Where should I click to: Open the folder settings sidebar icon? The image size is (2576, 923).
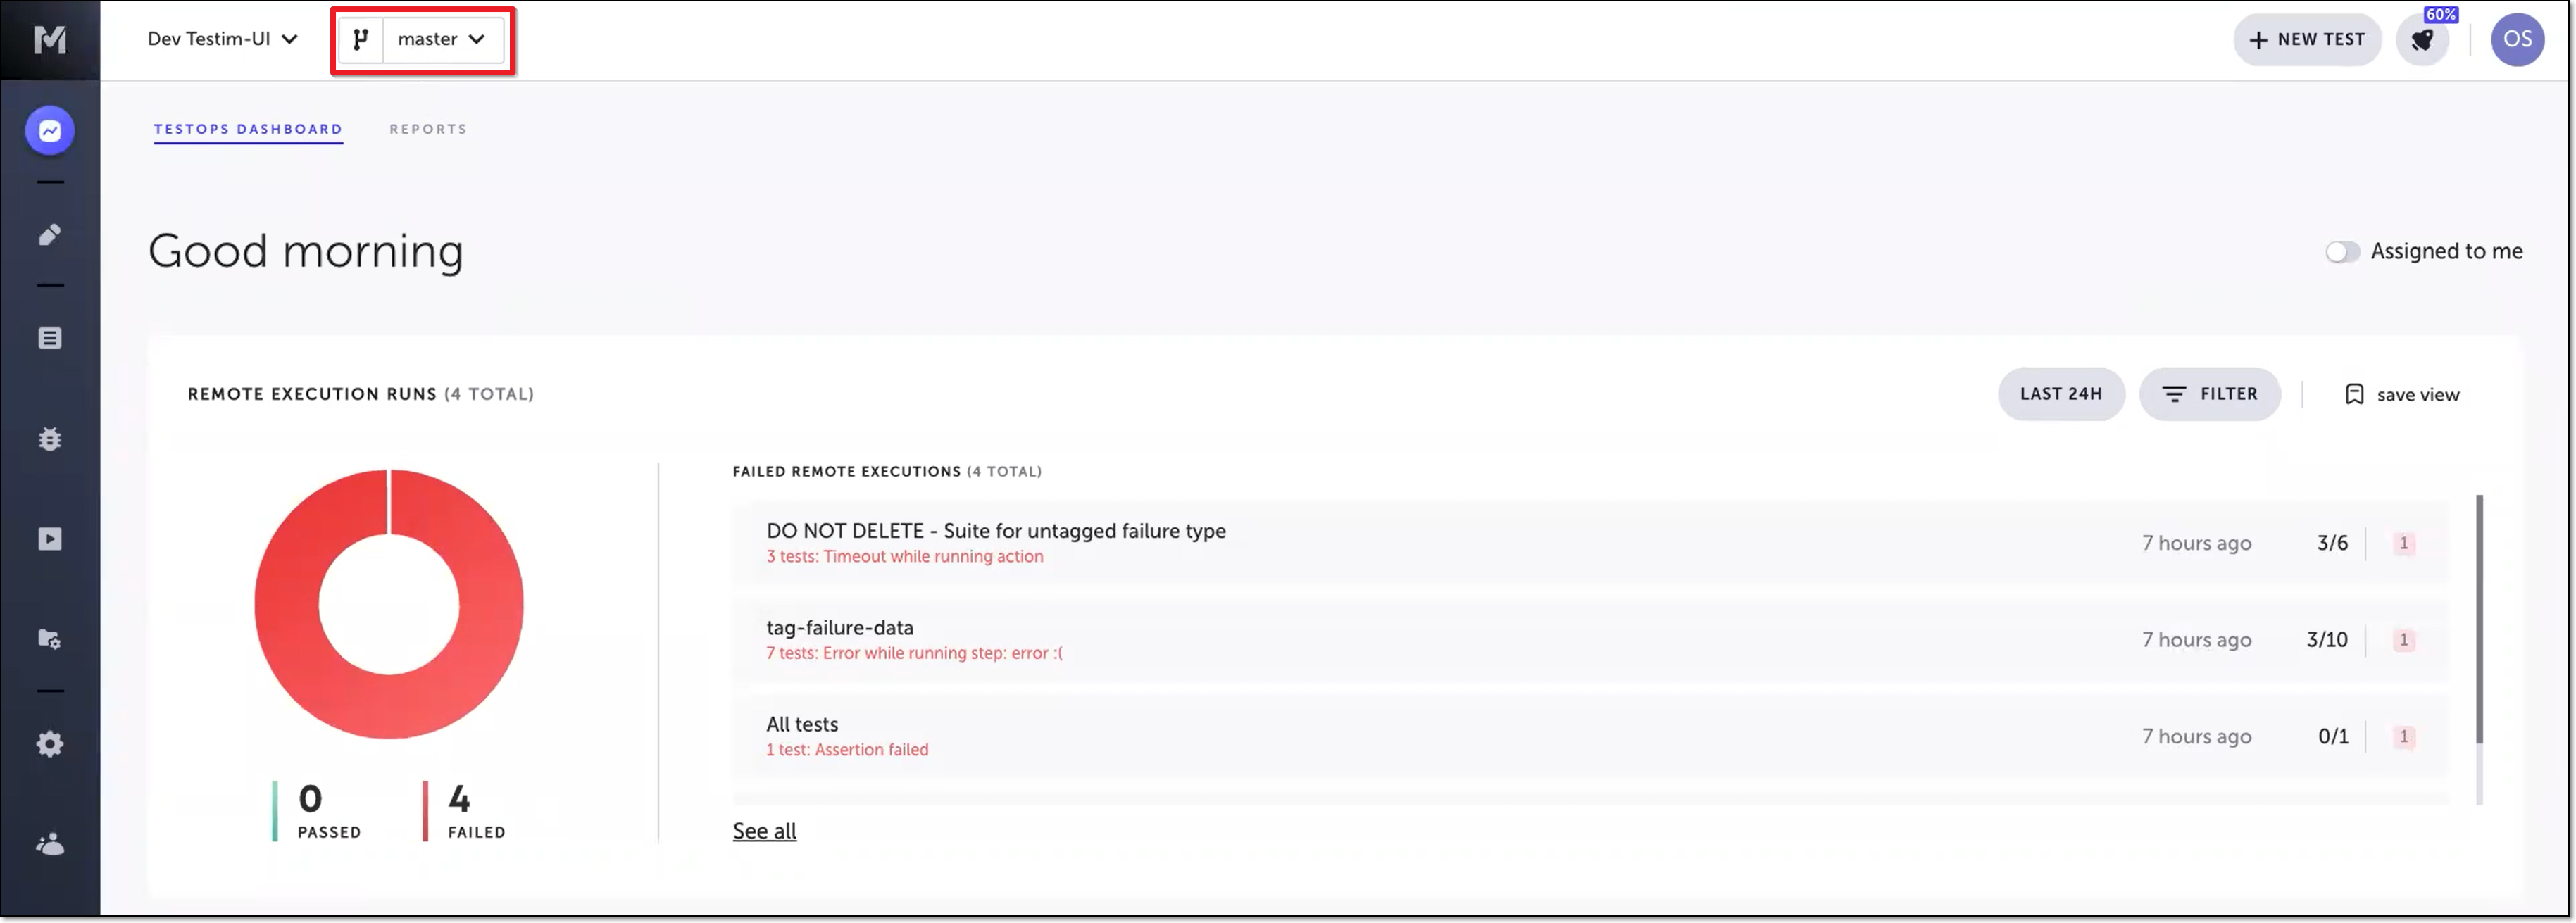50,640
